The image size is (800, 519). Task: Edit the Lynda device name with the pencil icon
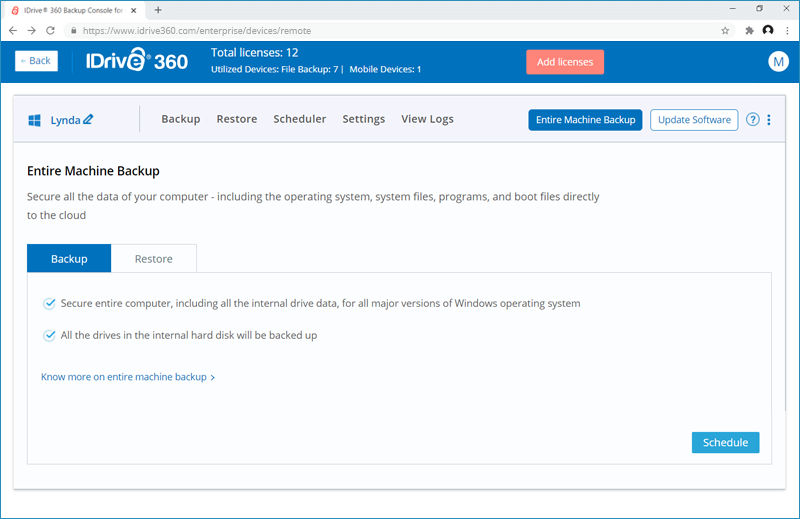[x=88, y=119]
